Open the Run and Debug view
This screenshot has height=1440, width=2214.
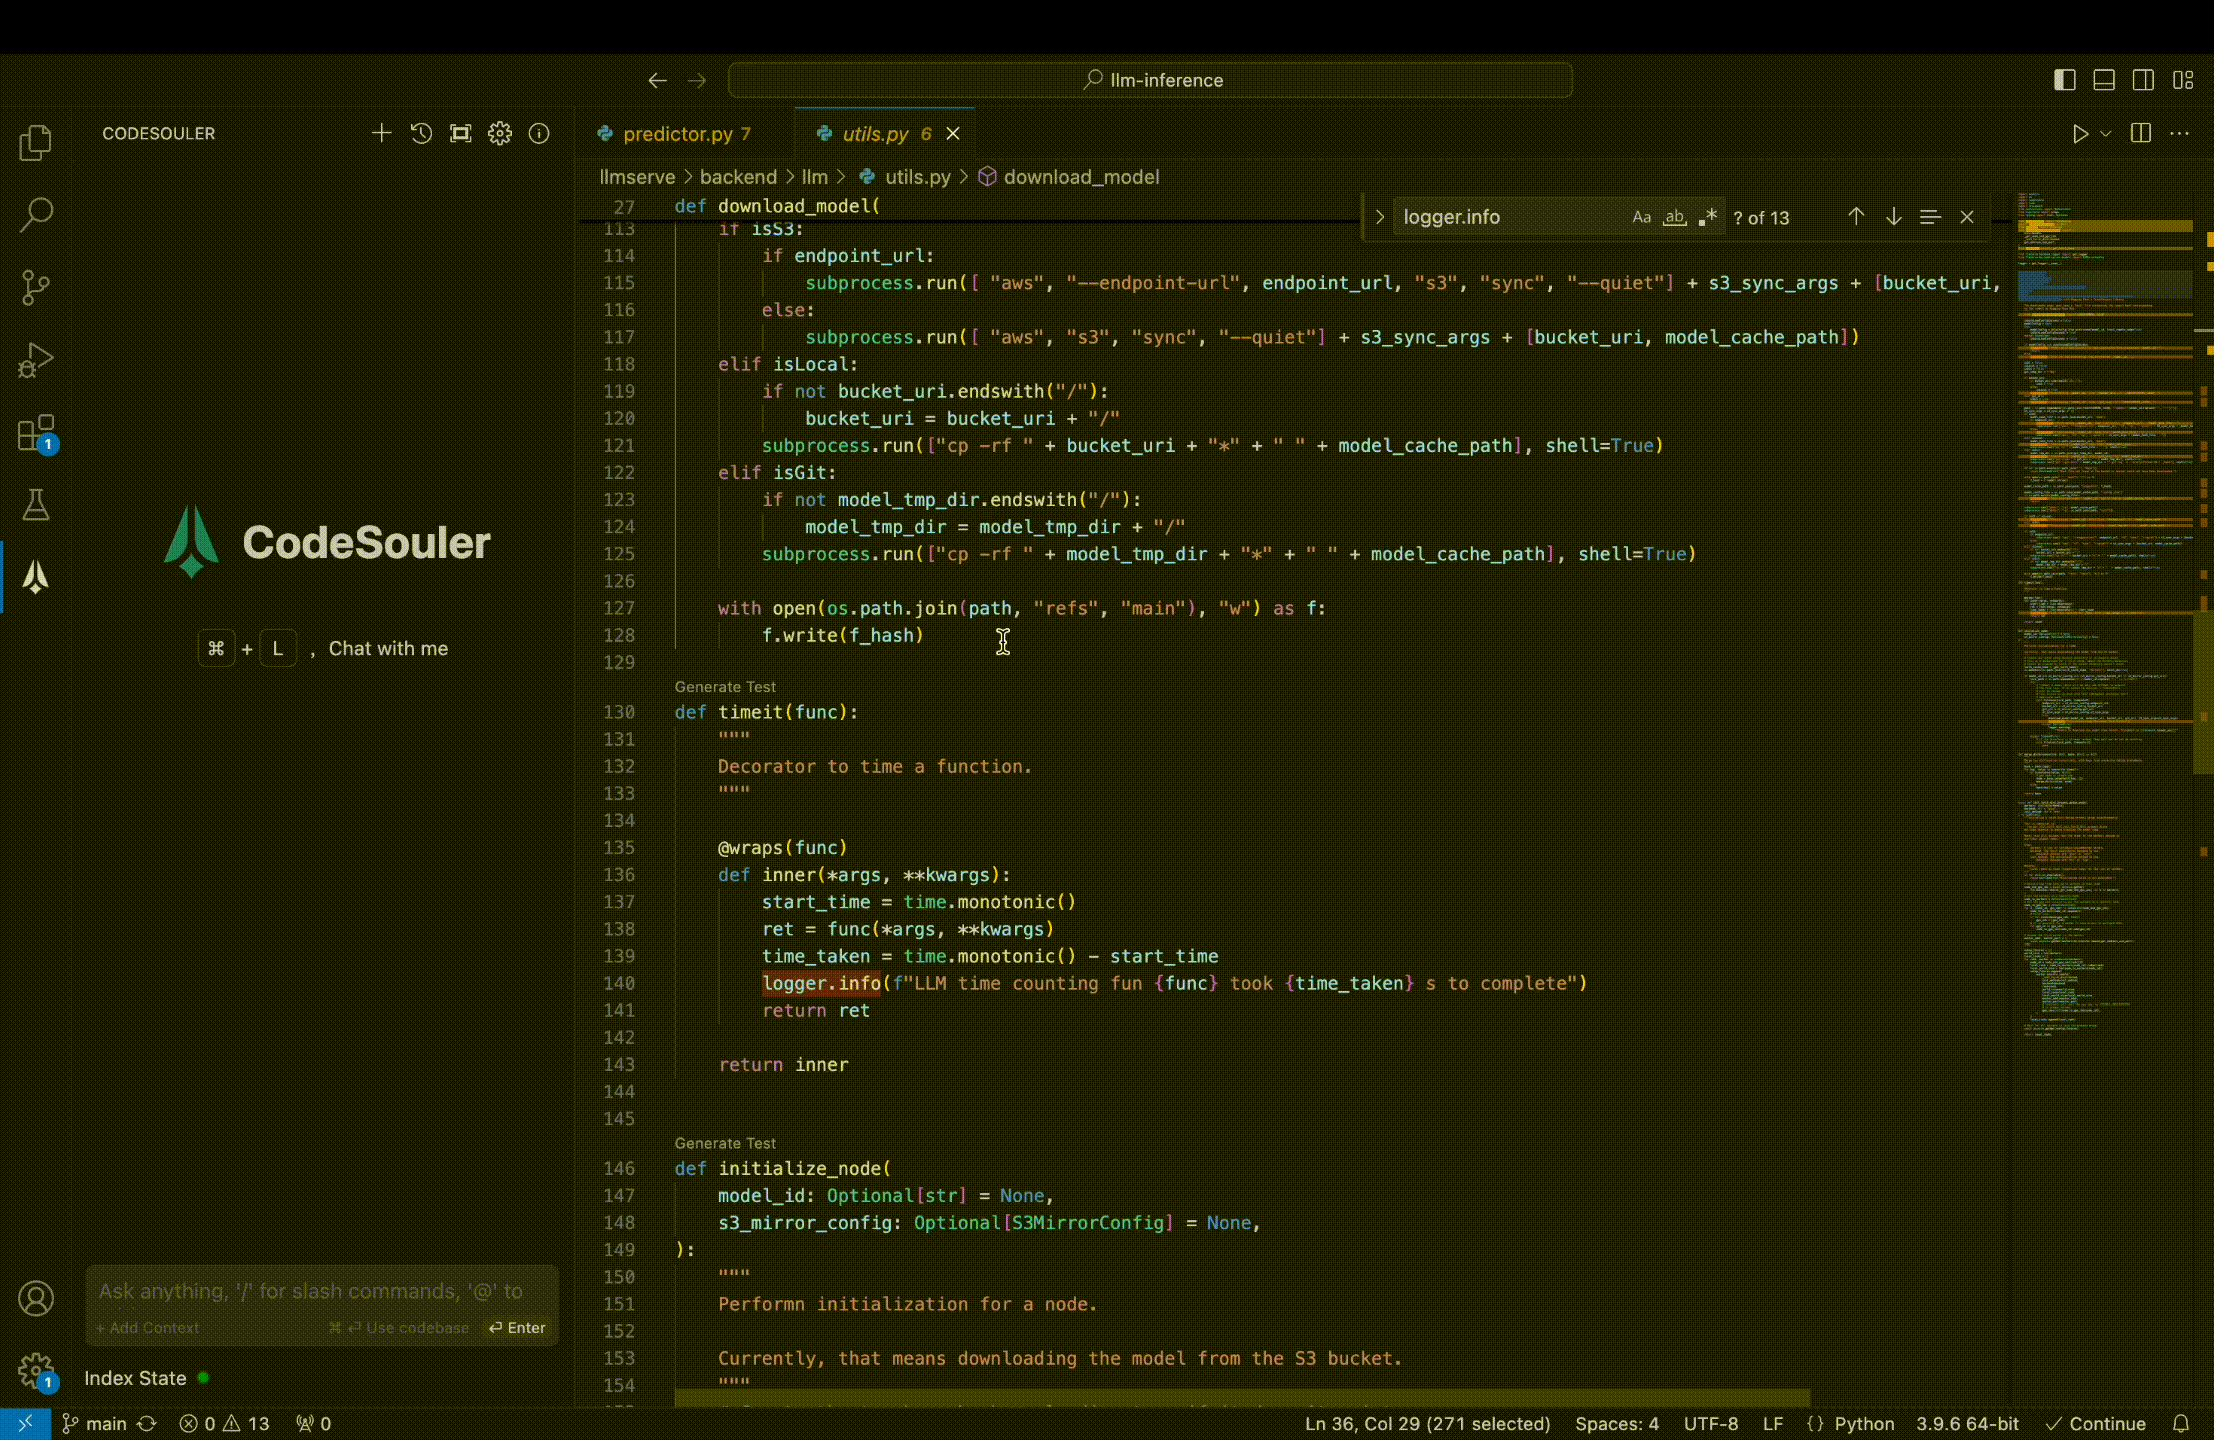click(x=36, y=361)
